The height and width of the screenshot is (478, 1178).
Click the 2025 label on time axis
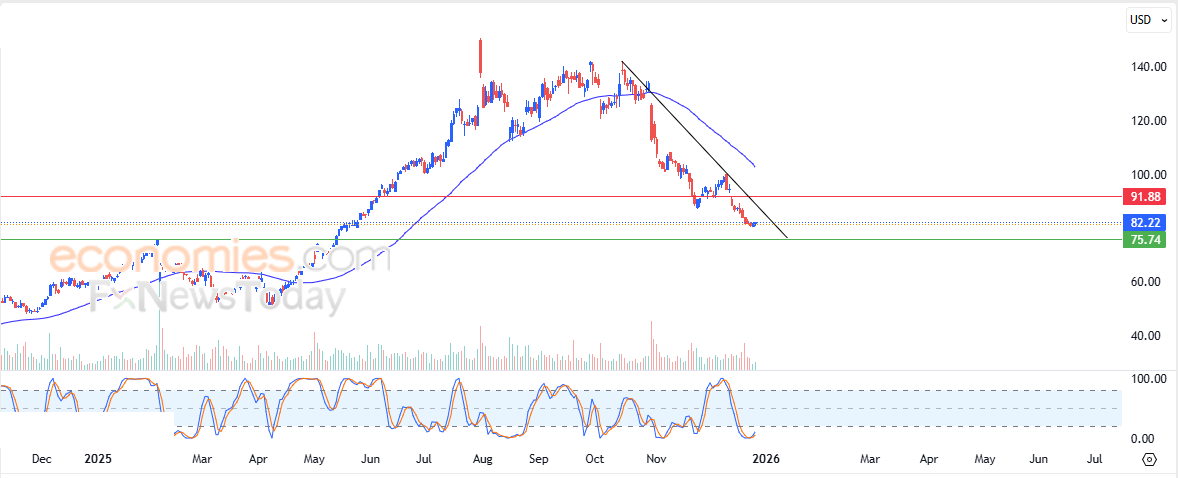(98, 459)
